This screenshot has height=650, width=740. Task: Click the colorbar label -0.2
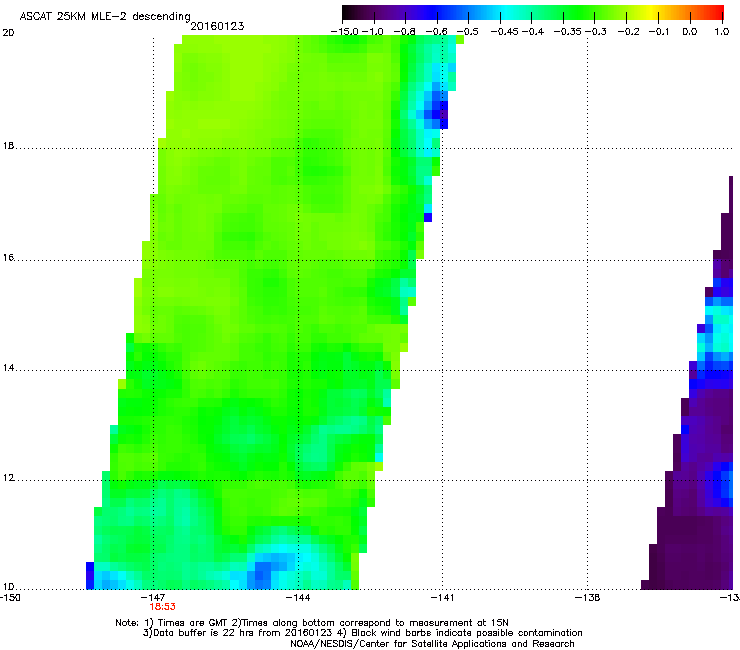(628, 32)
